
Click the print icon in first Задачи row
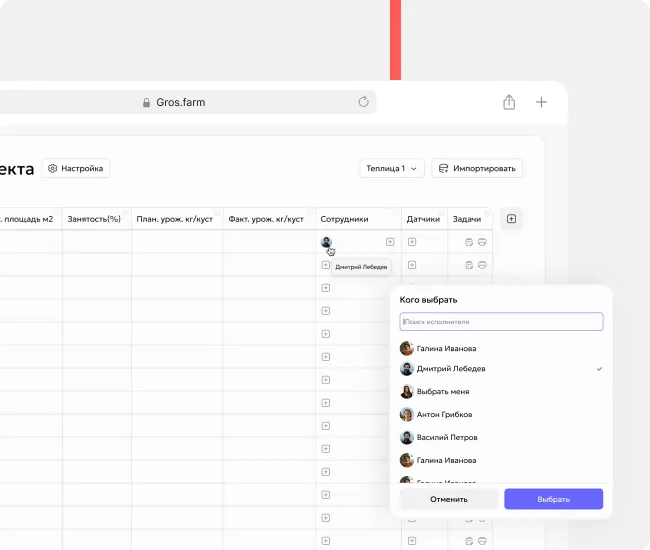click(482, 242)
